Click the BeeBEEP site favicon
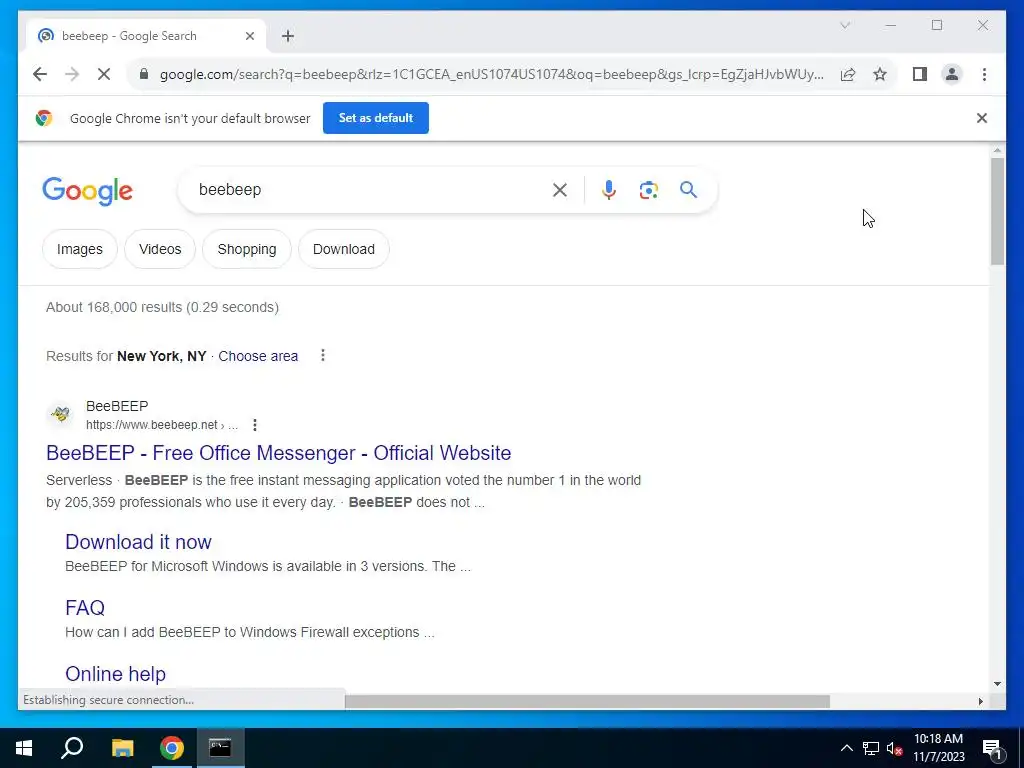Viewport: 1024px width, 768px height. coord(61,414)
